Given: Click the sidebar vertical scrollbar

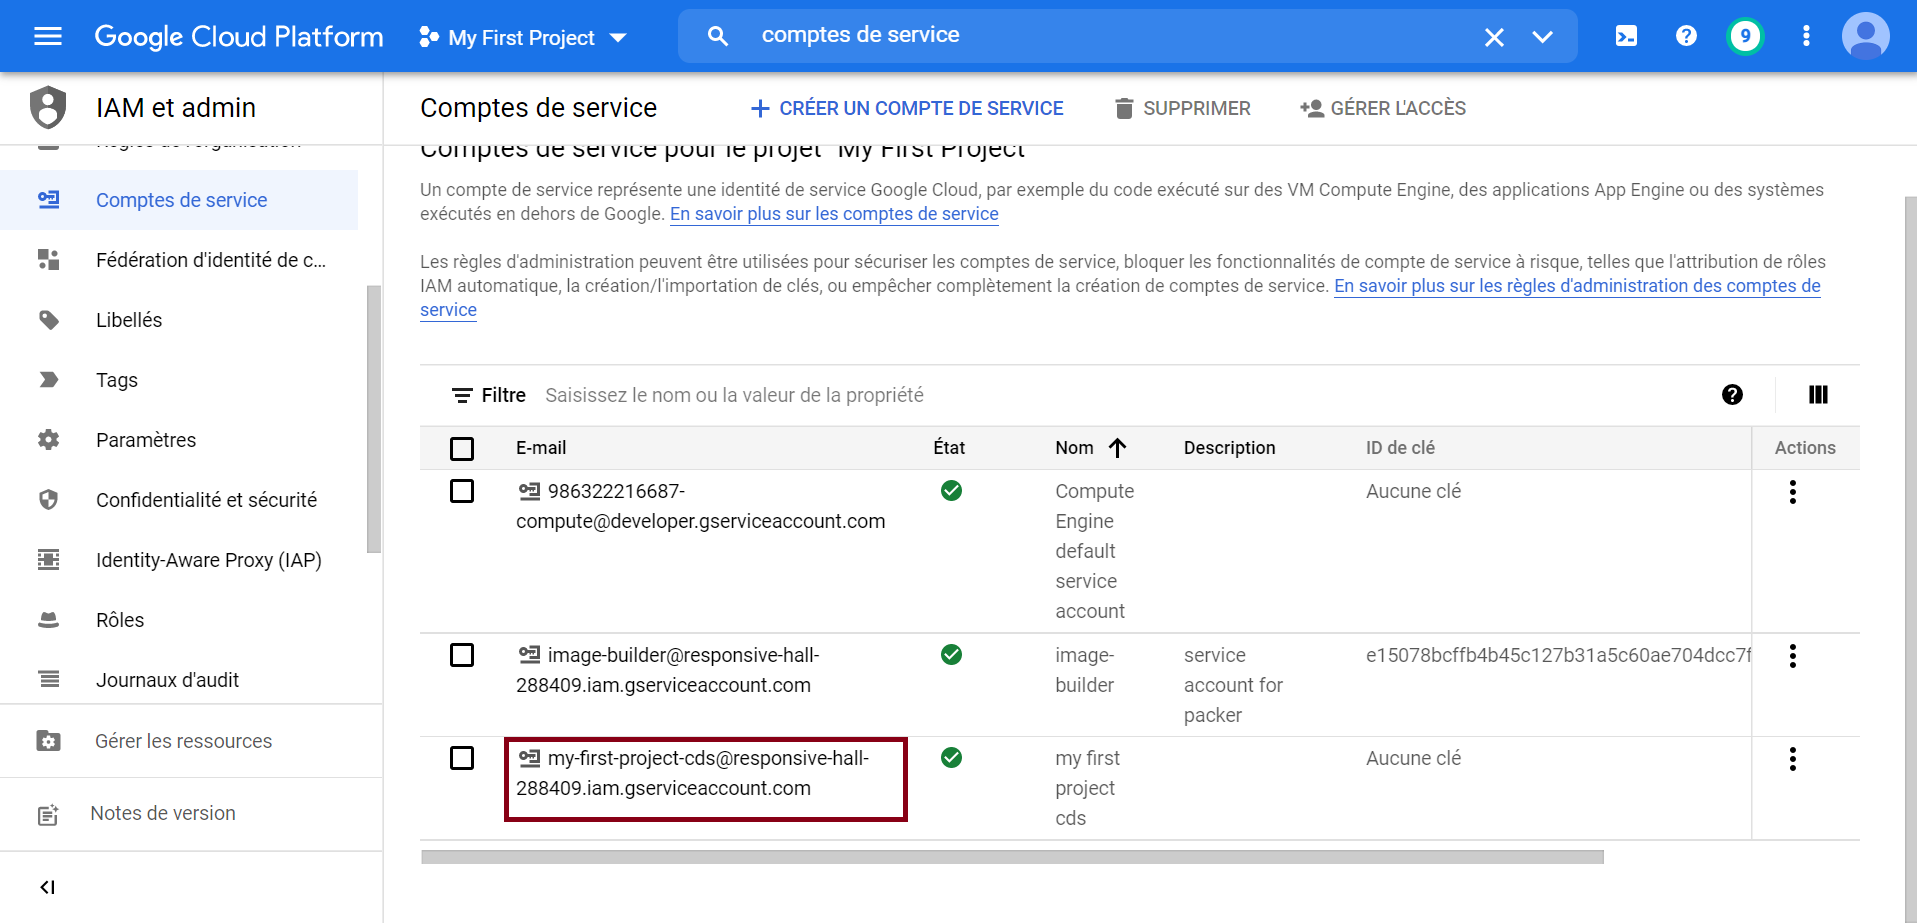Looking at the screenshot, I should coord(374,419).
